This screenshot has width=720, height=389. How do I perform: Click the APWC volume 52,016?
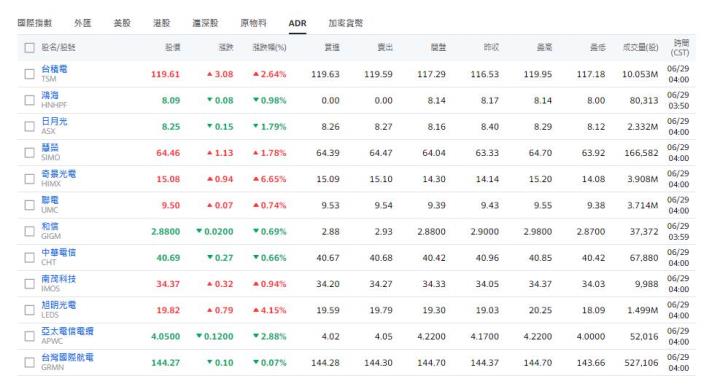click(x=644, y=336)
